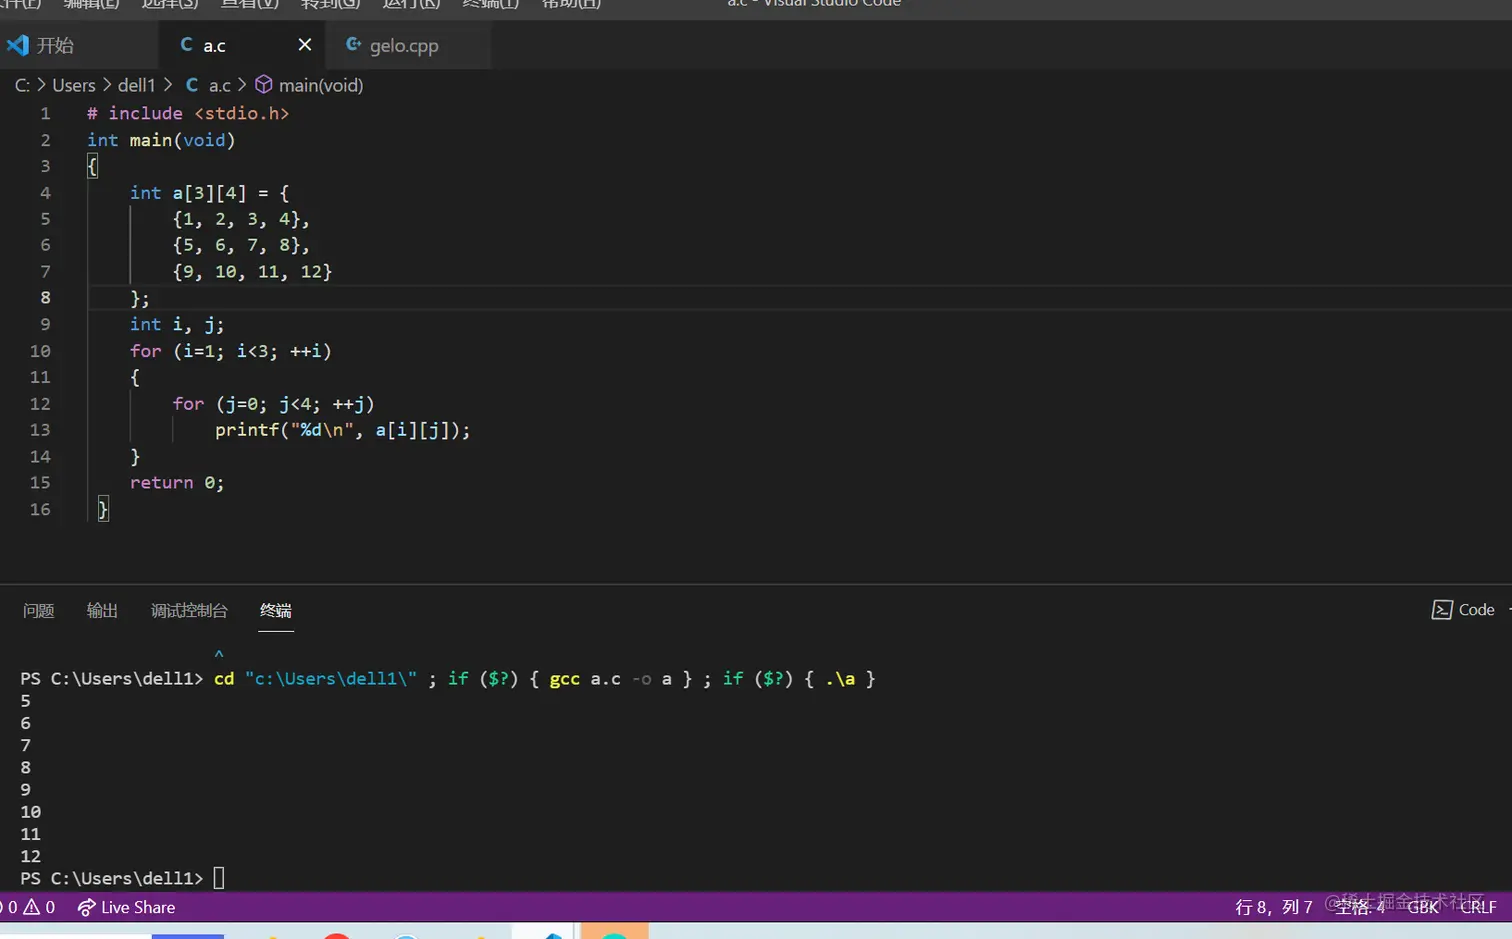Viewport: 1512px width, 939px height.
Task: Expand the Users breadcrumb folder
Action: [74, 85]
